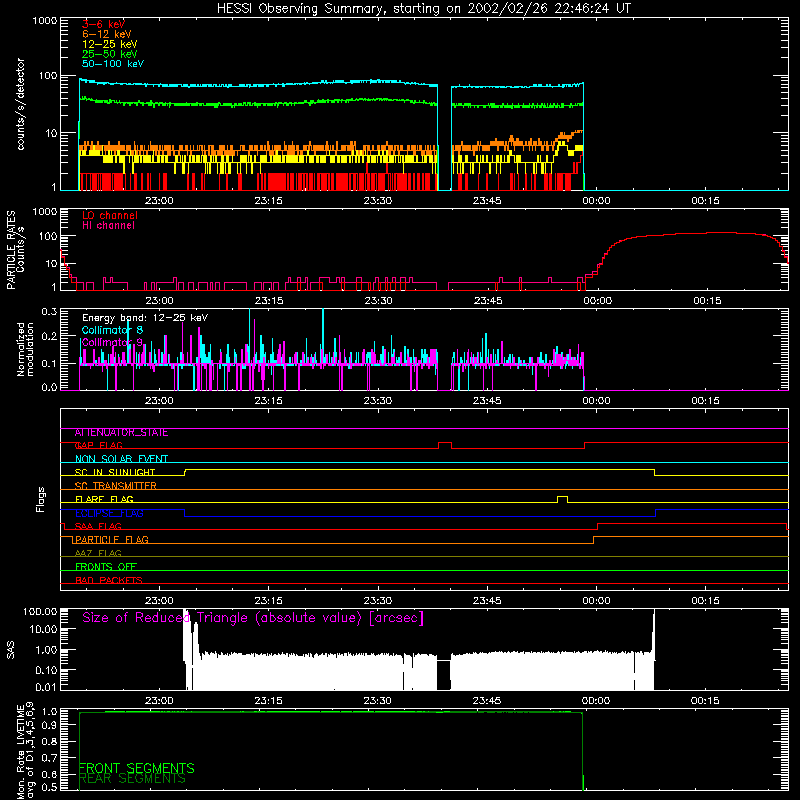Image resolution: width=800 pixels, height=800 pixels.
Task: Click the PARTICLE_FLAG label
Action: pos(112,540)
